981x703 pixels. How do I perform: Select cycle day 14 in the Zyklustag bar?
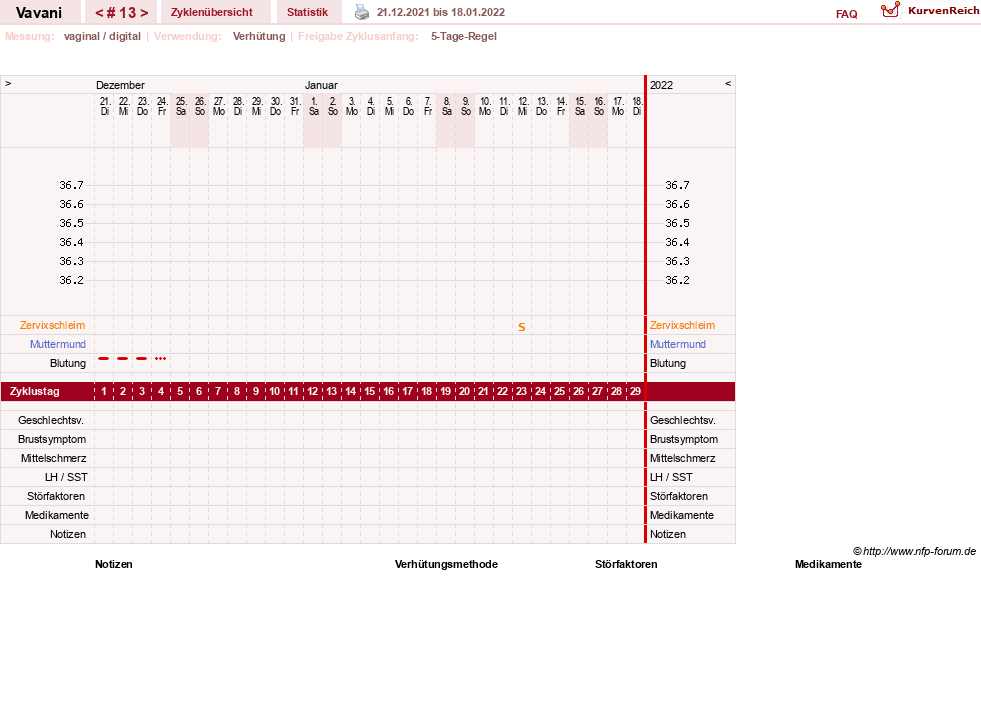tap(350, 392)
